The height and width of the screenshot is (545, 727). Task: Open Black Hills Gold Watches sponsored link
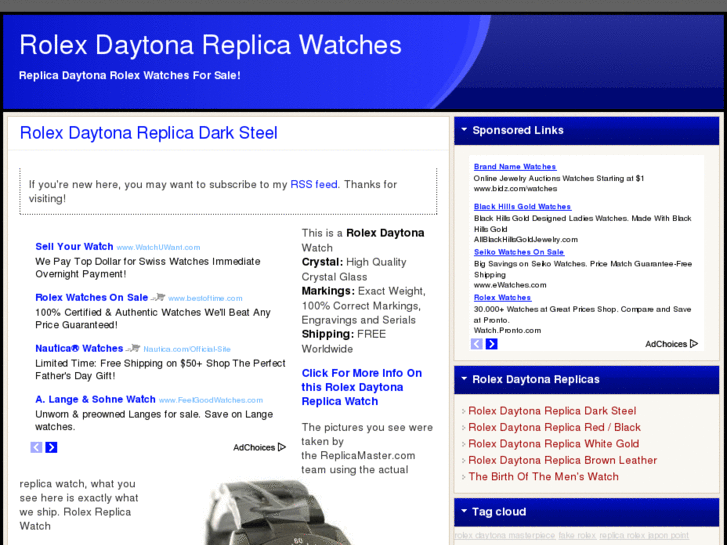point(523,206)
